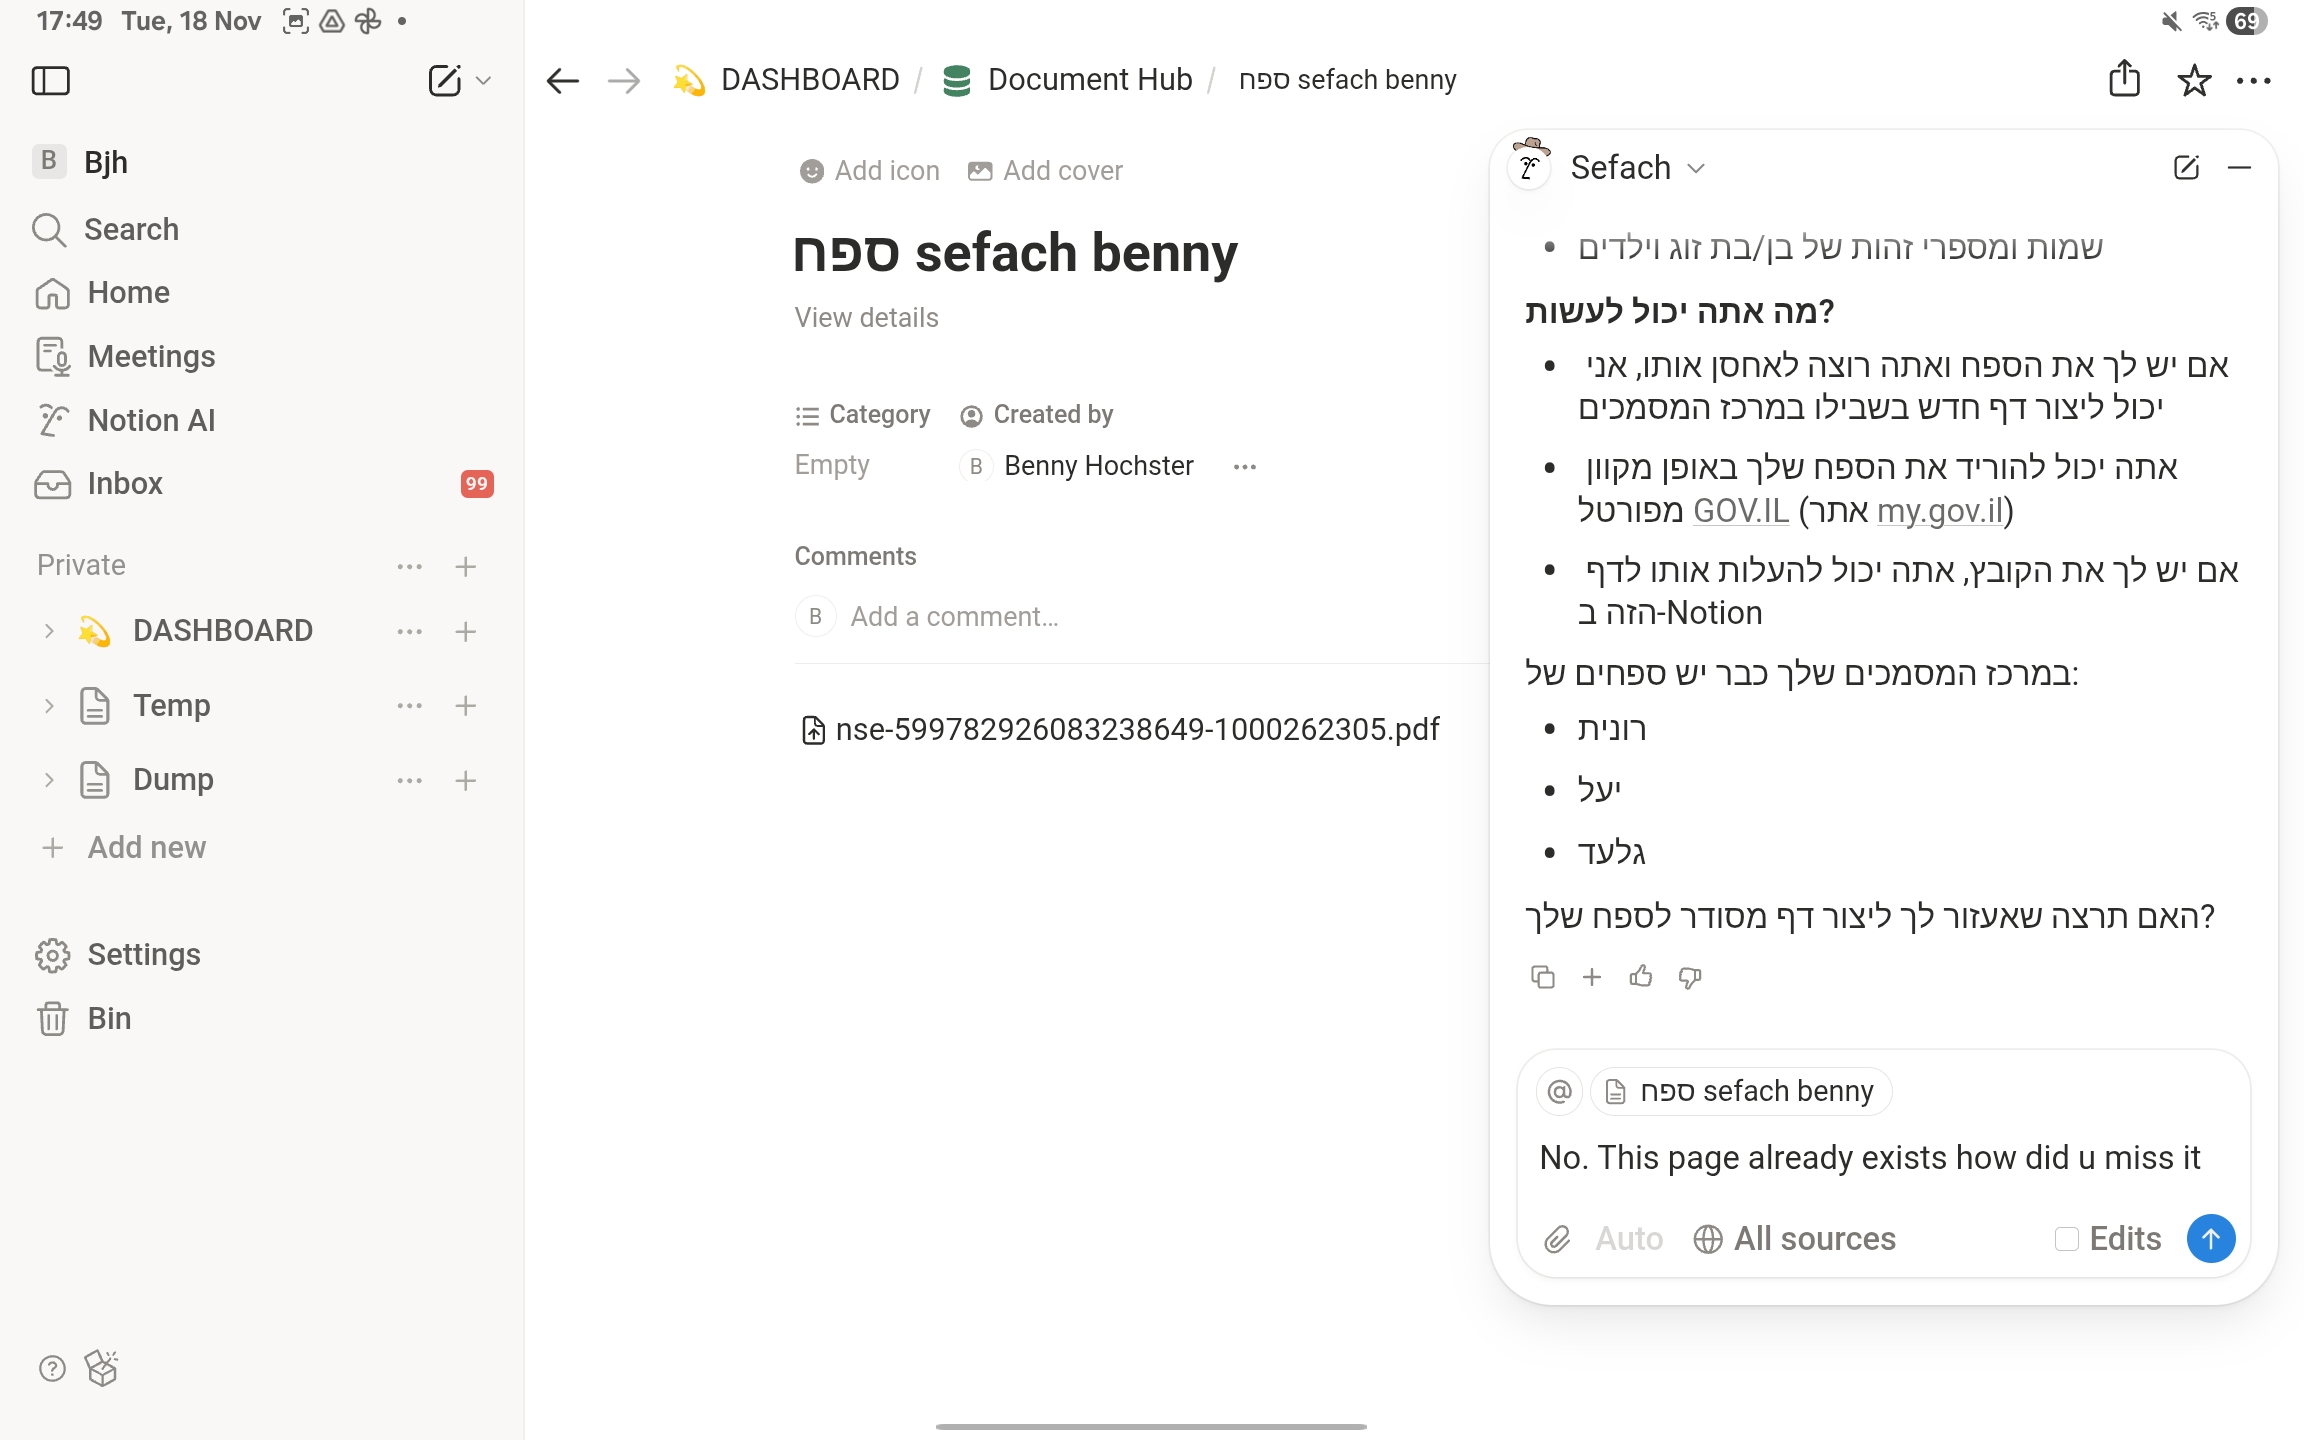The height and width of the screenshot is (1440, 2304).
Task: Click the paperclip attach file icon
Action: coord(1557,1240)
